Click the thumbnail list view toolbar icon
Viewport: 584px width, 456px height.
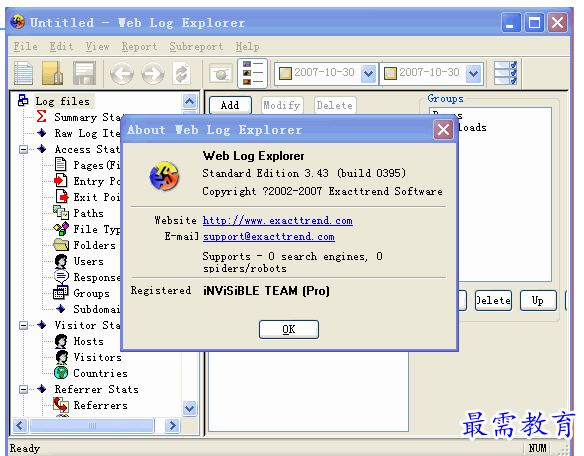coord(252,73)
